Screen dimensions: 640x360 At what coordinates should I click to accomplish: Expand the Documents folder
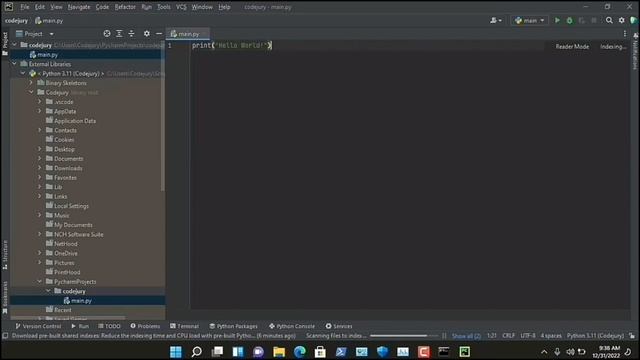pyautogui.click(x=40, y=158)
